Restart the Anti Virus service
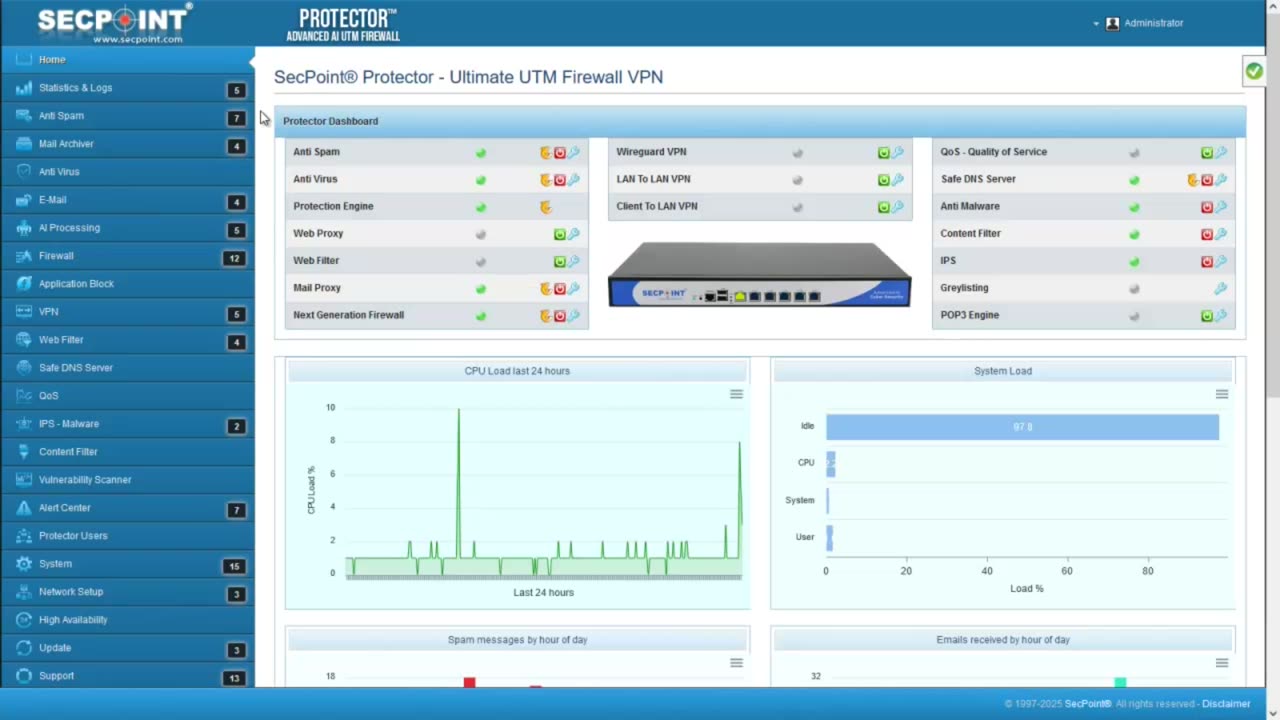The height and width of the screenshot is (720, 1280). click(545, 180)
